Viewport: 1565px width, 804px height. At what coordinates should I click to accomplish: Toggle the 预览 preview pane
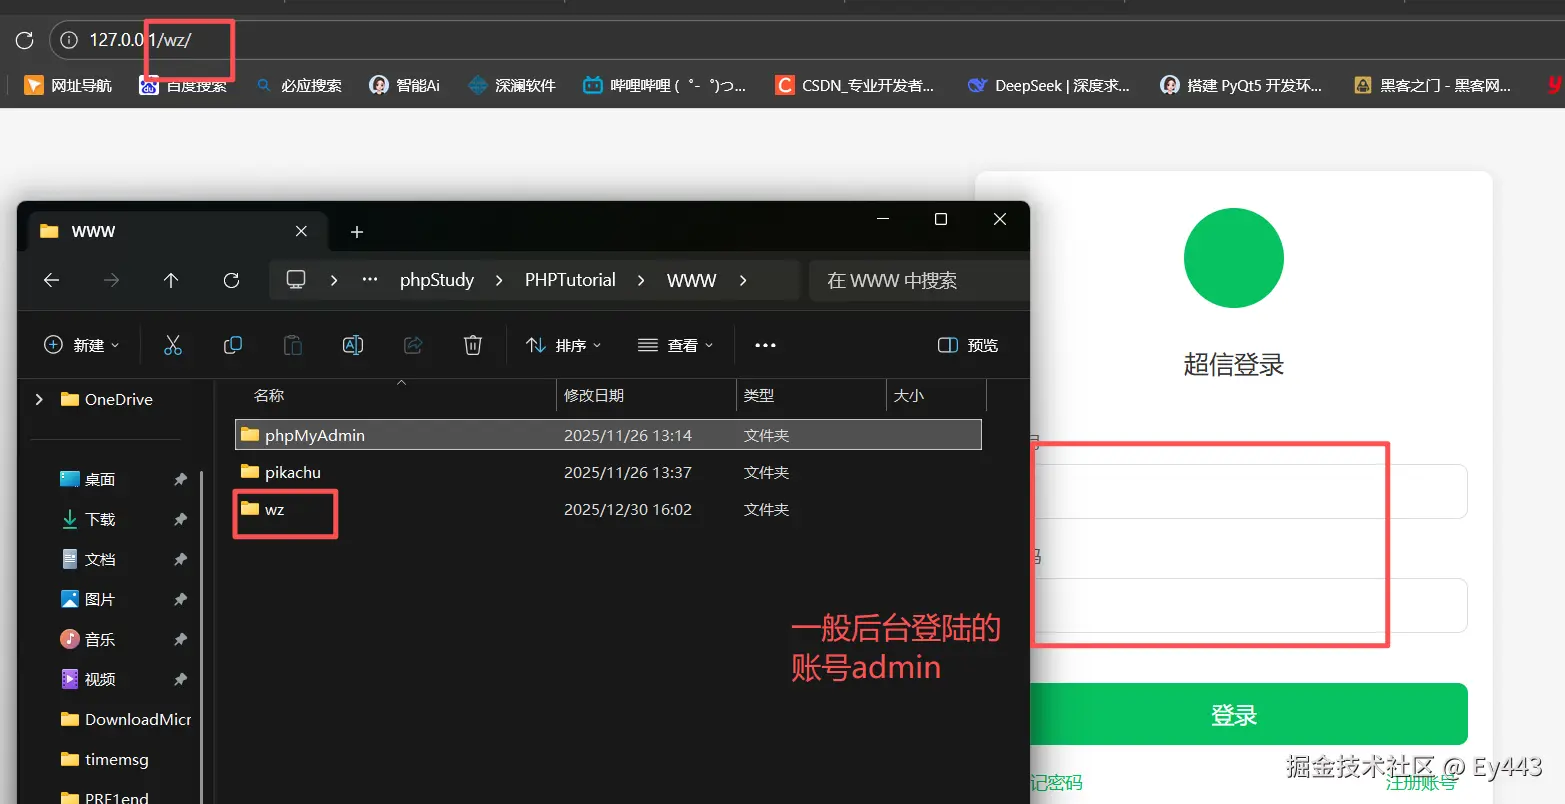968,345
